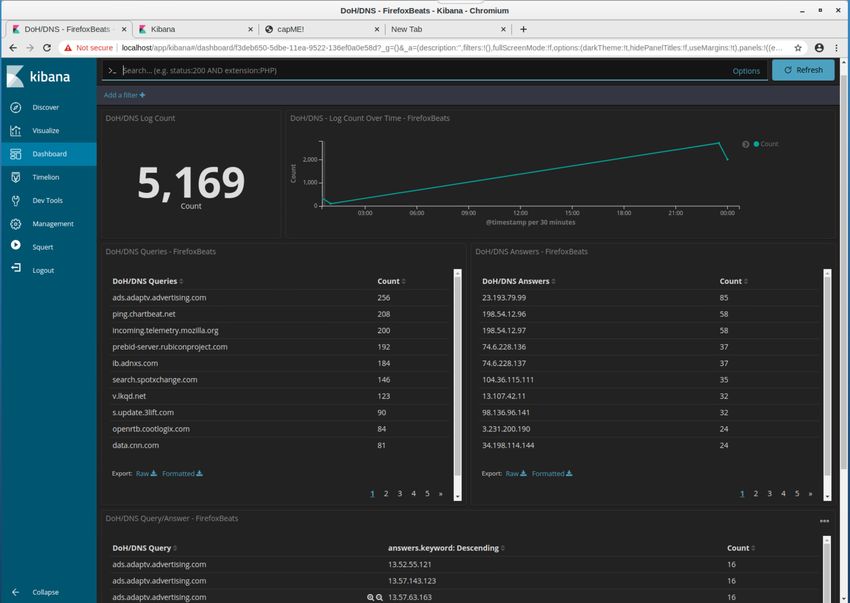This screenshot has height=603, width=850.
Task: Open the Chromium three-dot menu
Action: [836, 48]
